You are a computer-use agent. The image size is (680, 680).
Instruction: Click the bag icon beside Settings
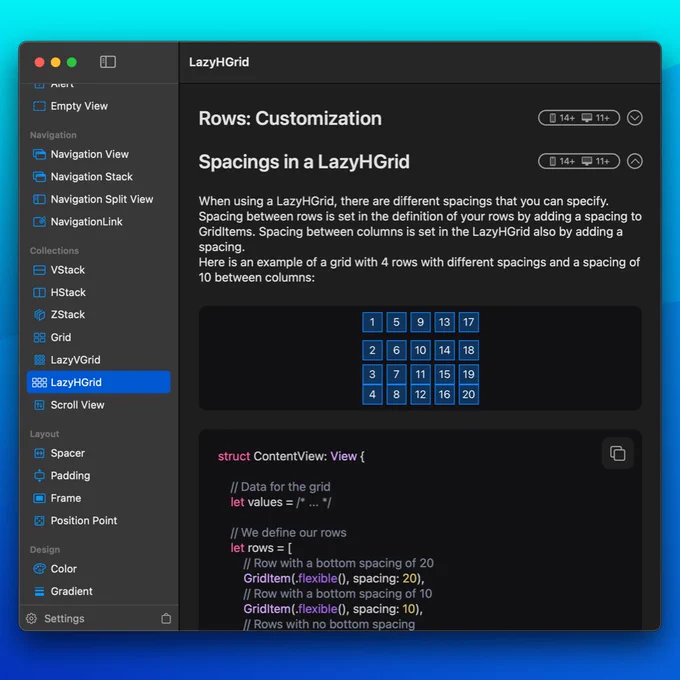click(166, 618)
